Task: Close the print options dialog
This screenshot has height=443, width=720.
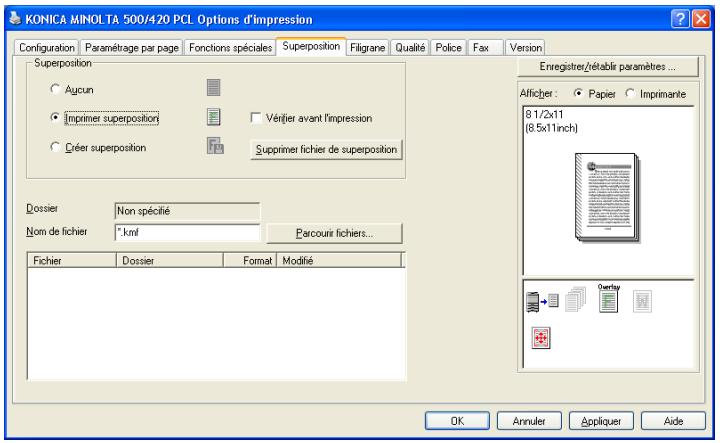Action: pyautogui.click(x=701, y=19)
